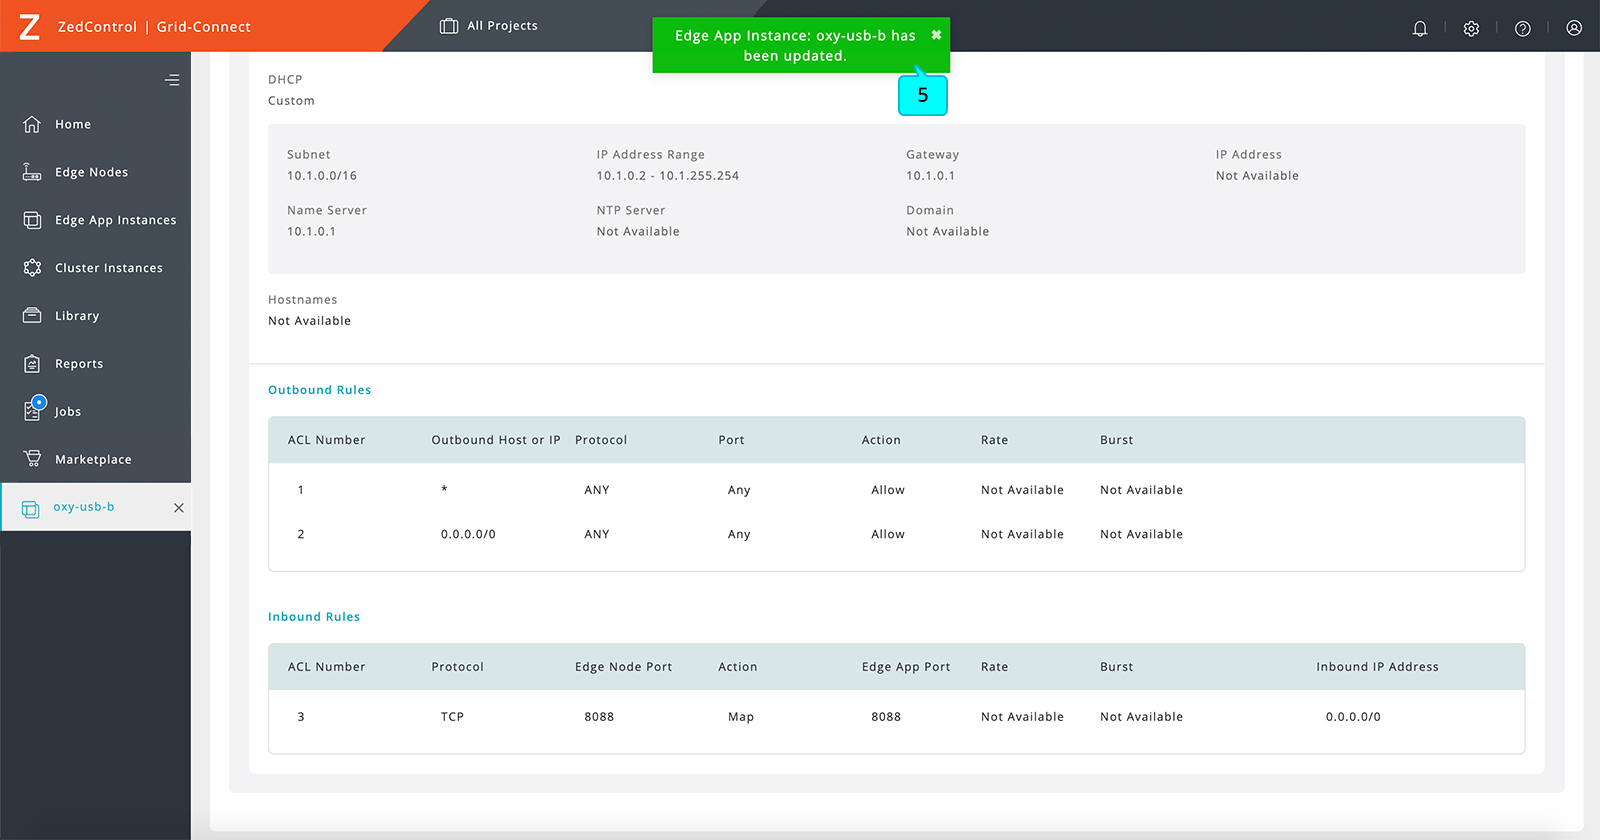Viewport: 1600px width, 840px height.
Task: Click subnet value 10.1.0.0/16
Action: [x=322, y=176]
